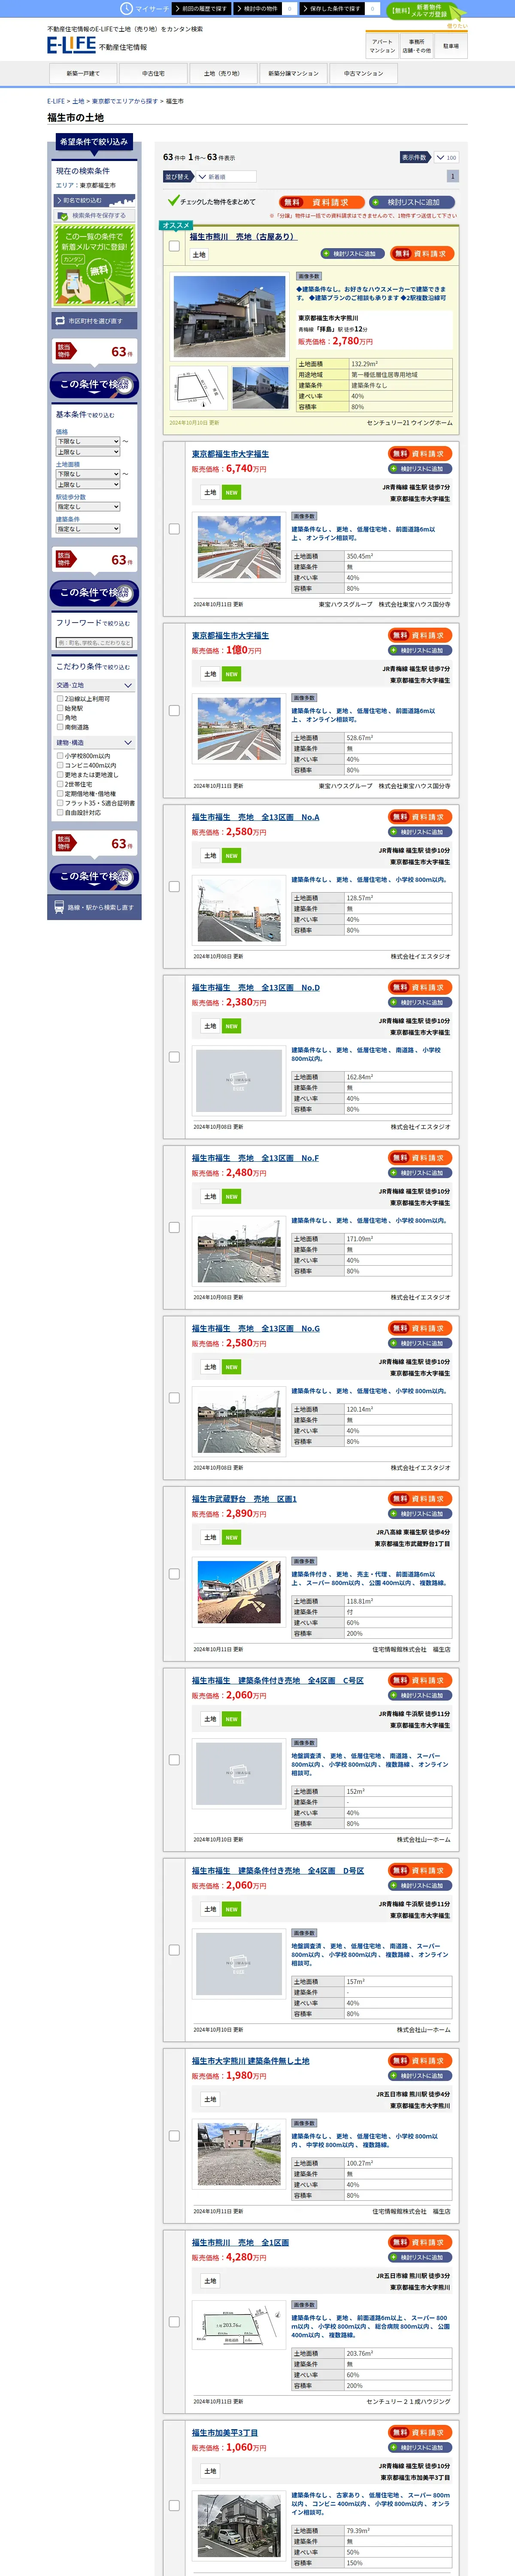Enable 始発駅 filter checkbox
515x2576 pixels.
[x=60, y=708]
